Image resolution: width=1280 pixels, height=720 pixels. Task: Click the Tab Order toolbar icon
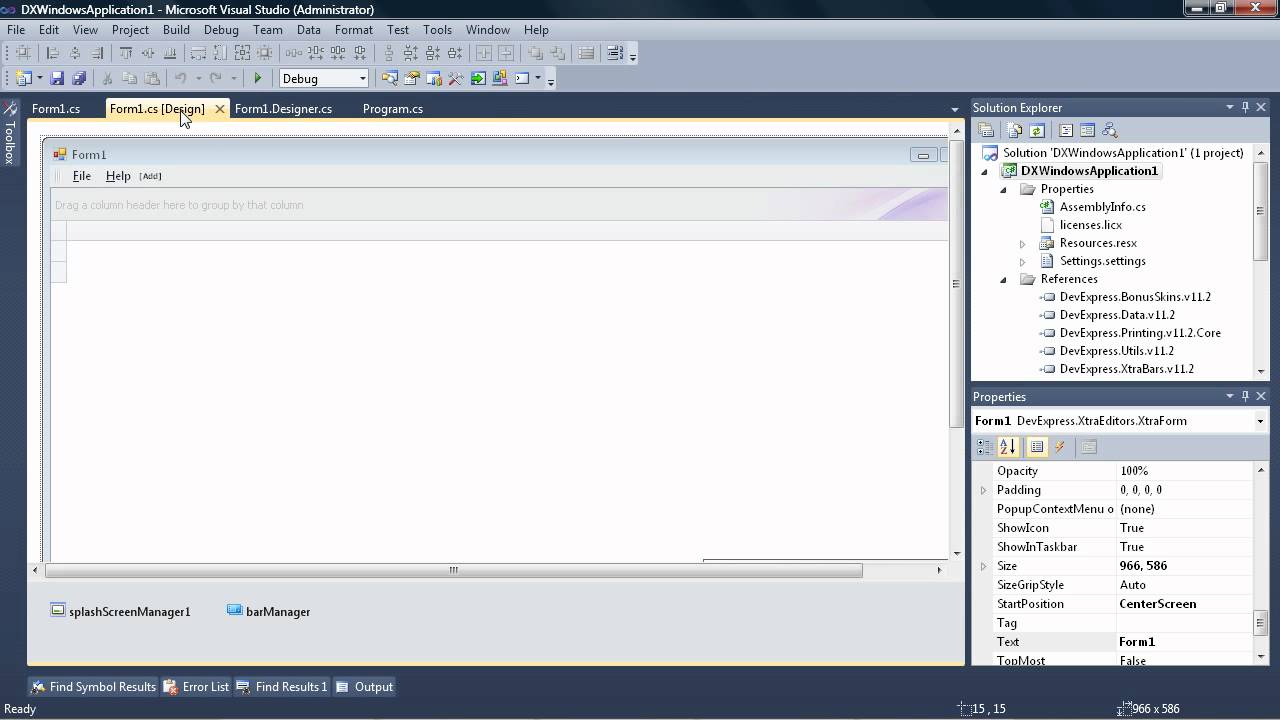click(615, 53)
